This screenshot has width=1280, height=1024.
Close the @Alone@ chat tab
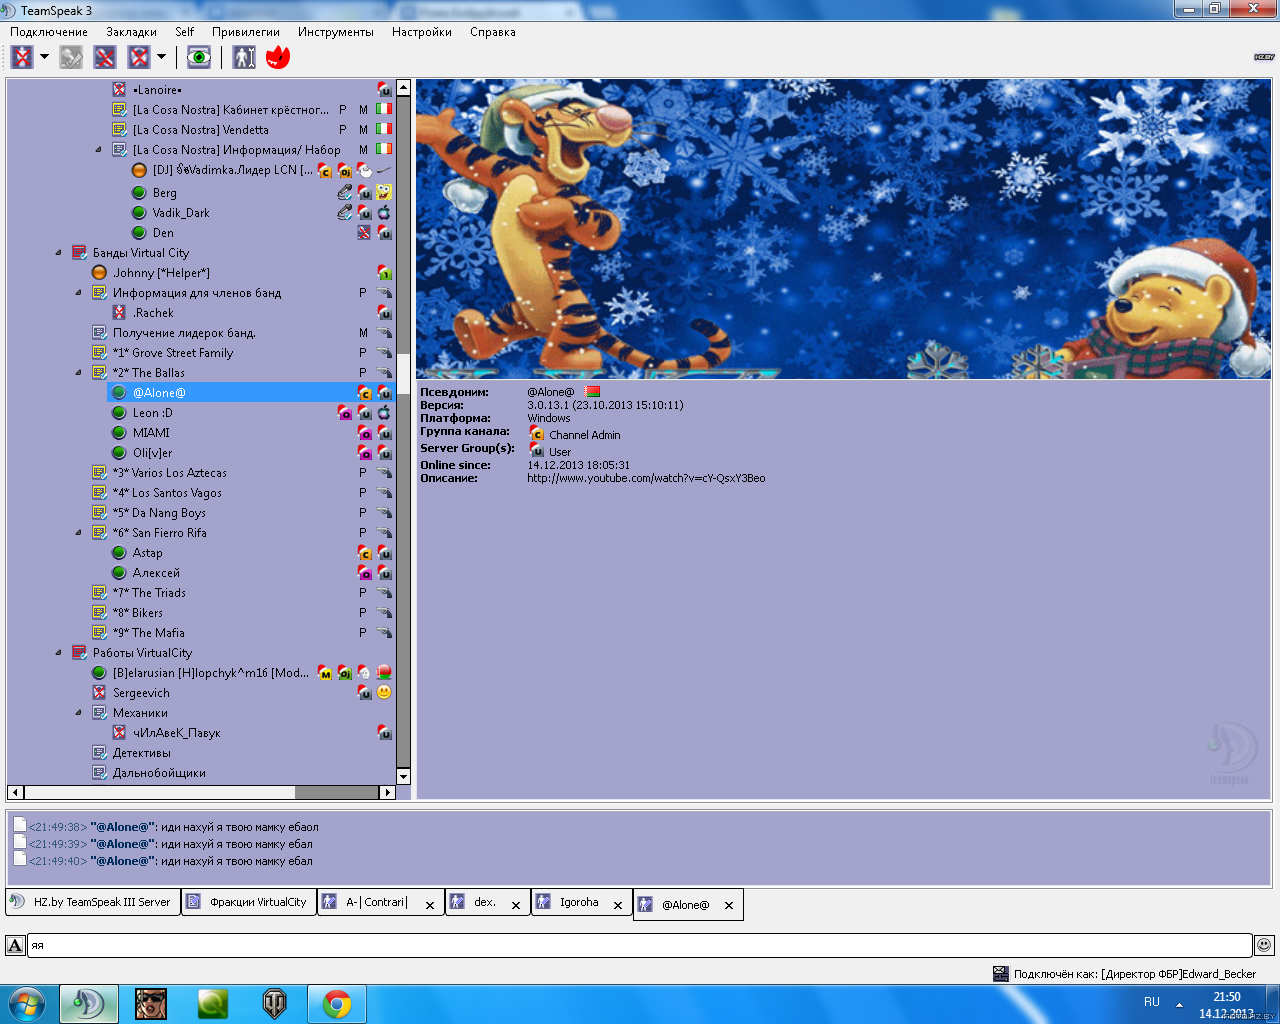[x=729, y=905]
